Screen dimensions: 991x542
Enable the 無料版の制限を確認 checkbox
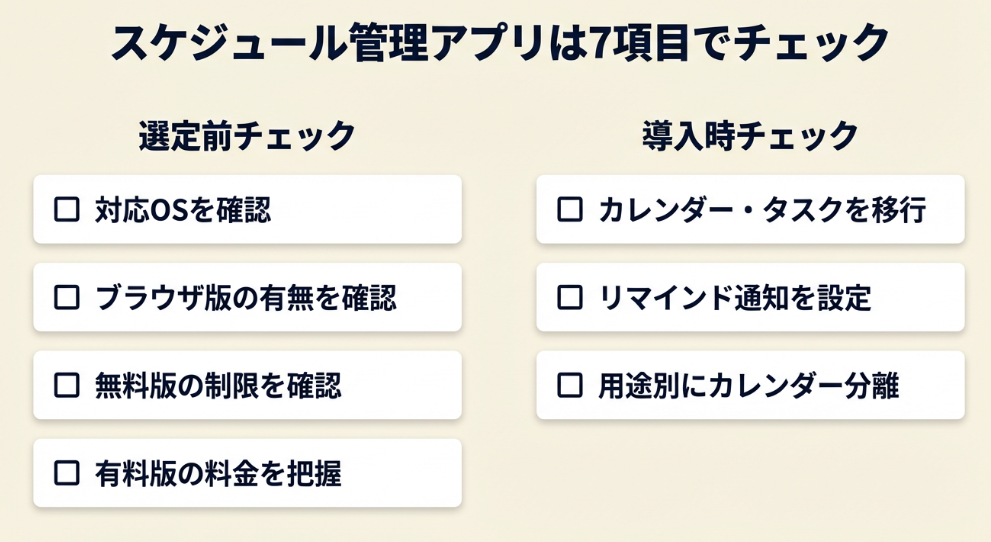click(x=67, y=385)
